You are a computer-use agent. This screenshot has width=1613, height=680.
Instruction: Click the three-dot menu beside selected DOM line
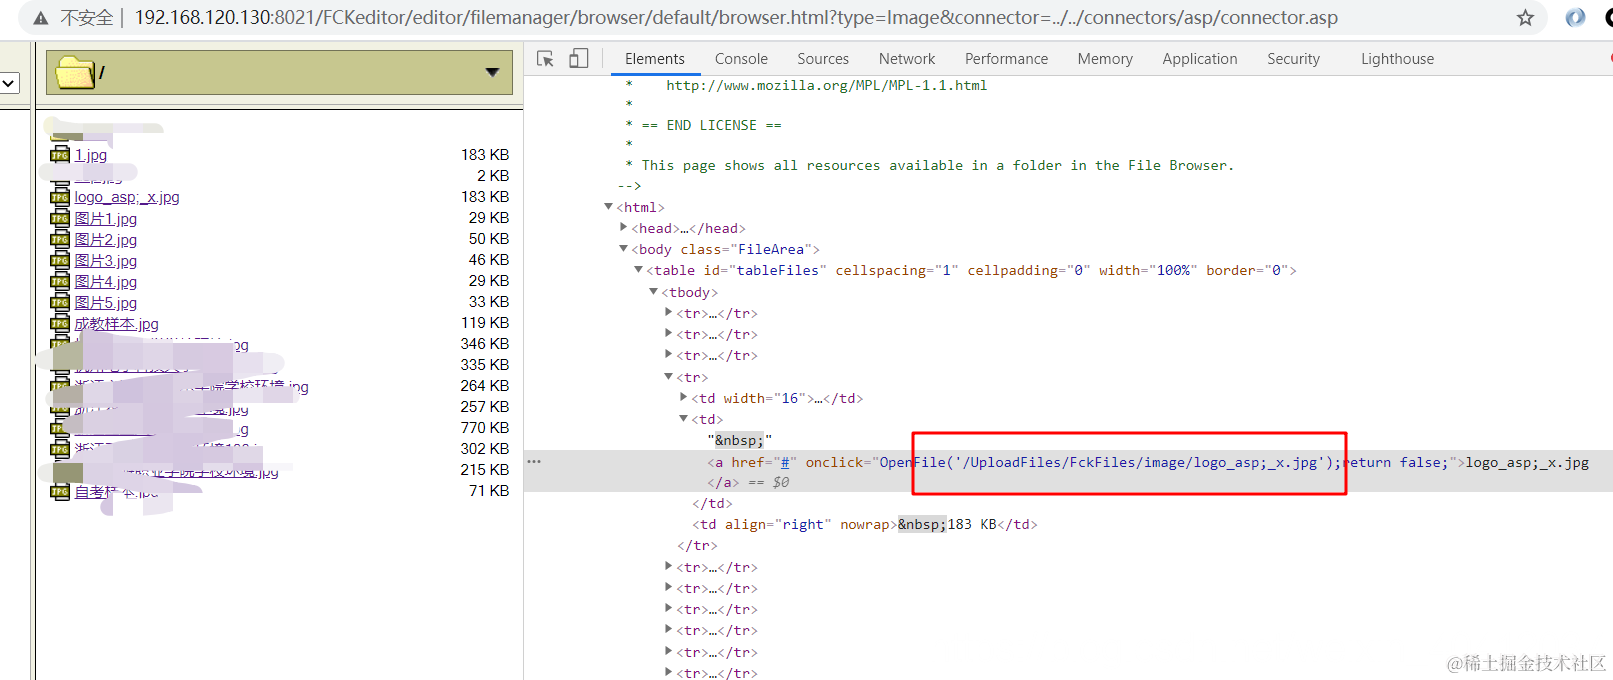pos(534,462)
